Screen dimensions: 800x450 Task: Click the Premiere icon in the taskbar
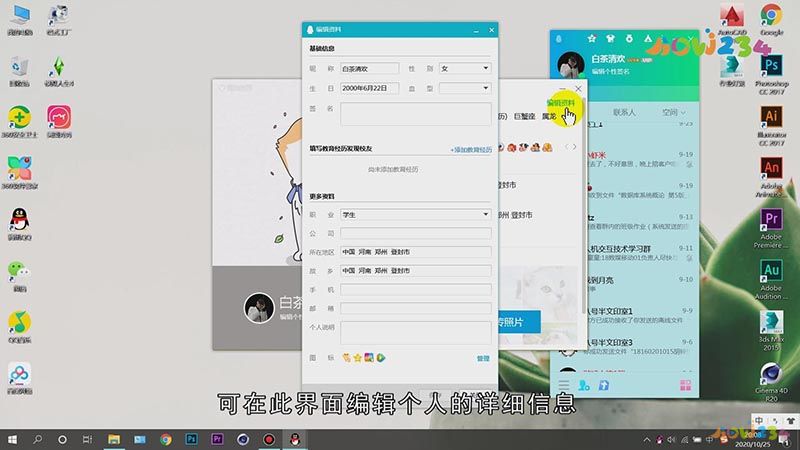pos(217,439)
